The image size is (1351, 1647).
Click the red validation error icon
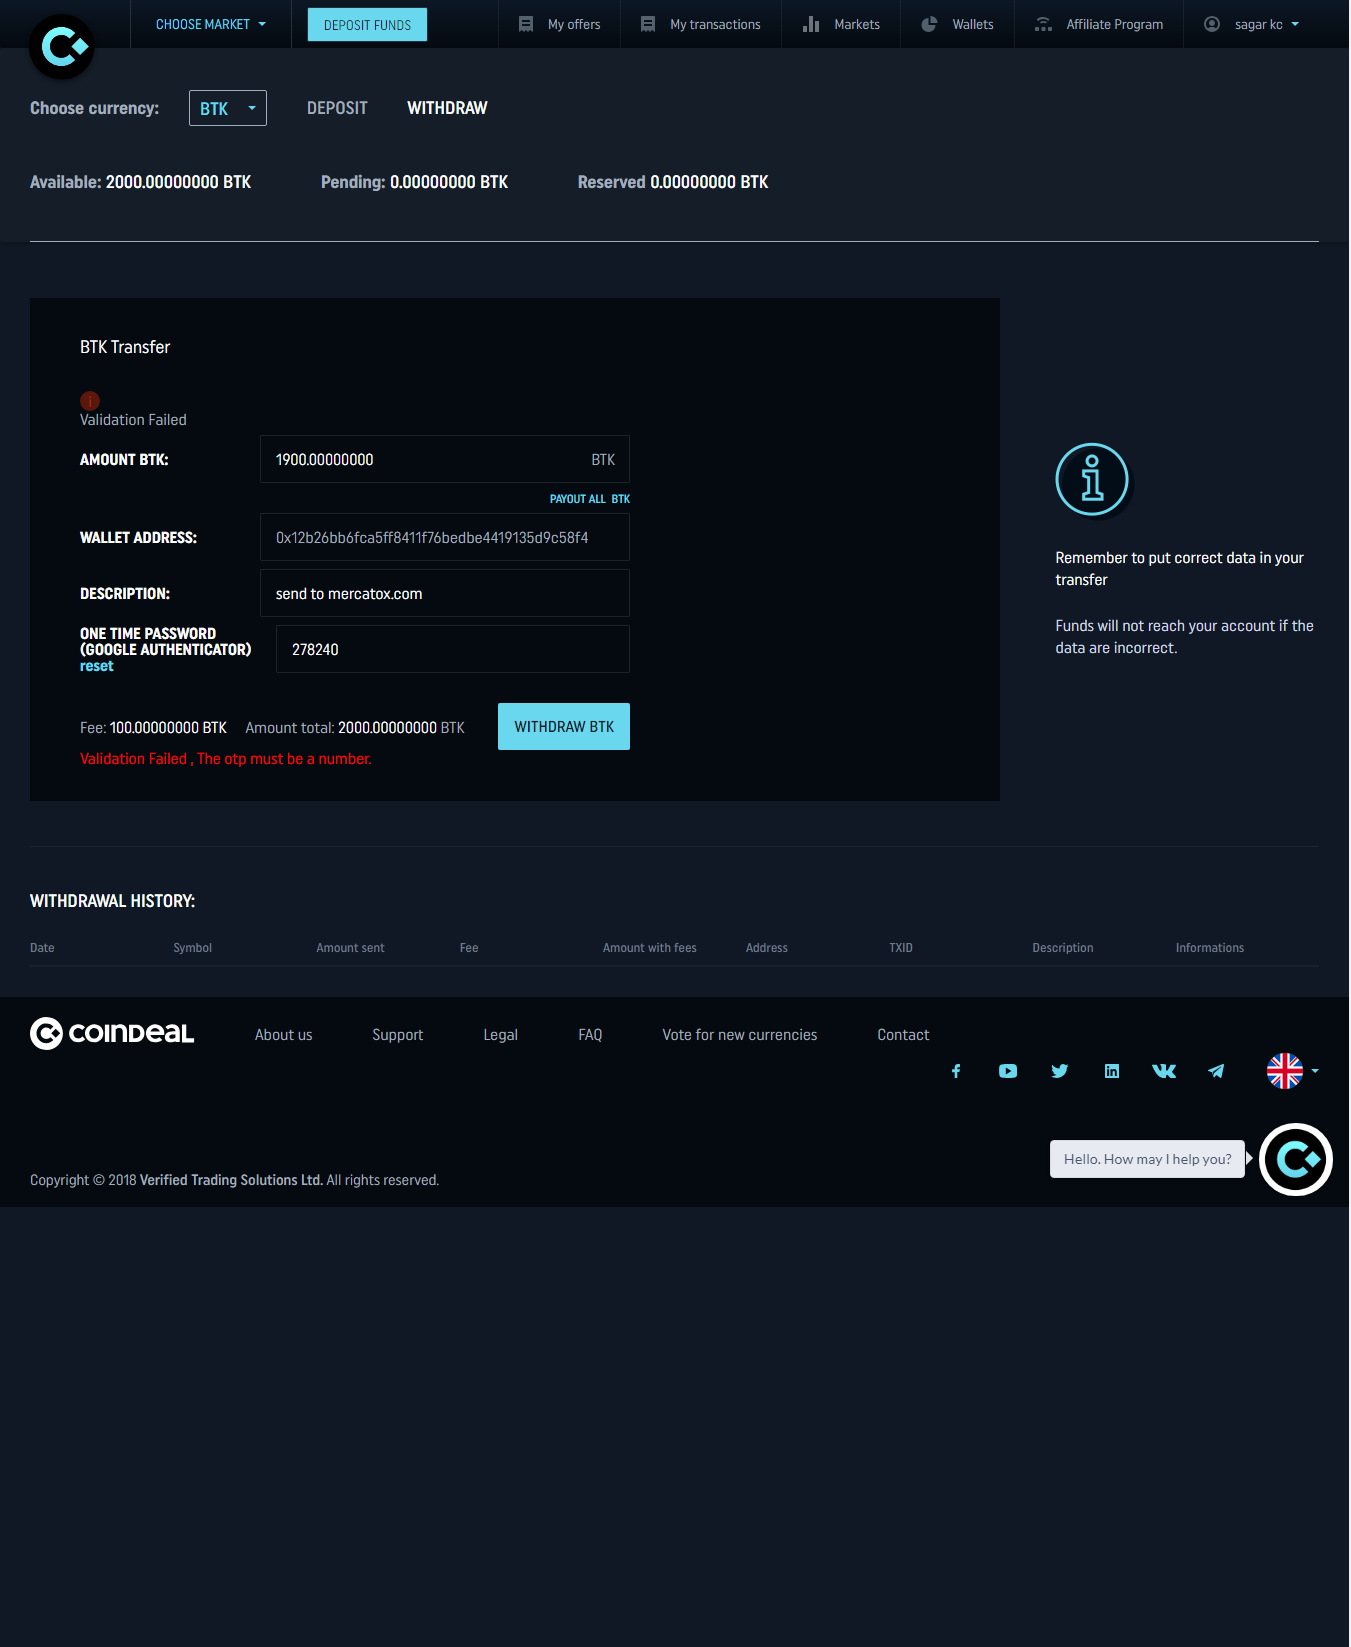pyautogui.click(x=90, y=400)
